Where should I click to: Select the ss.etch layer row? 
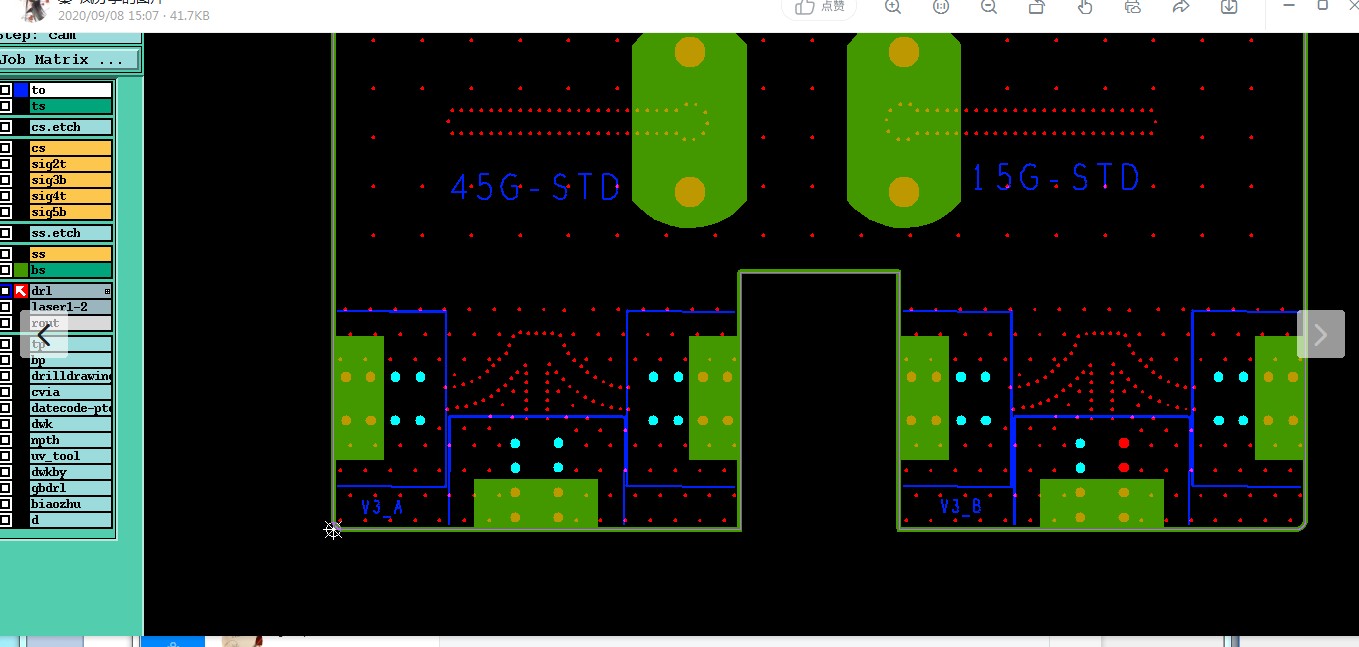coord(71,233)
